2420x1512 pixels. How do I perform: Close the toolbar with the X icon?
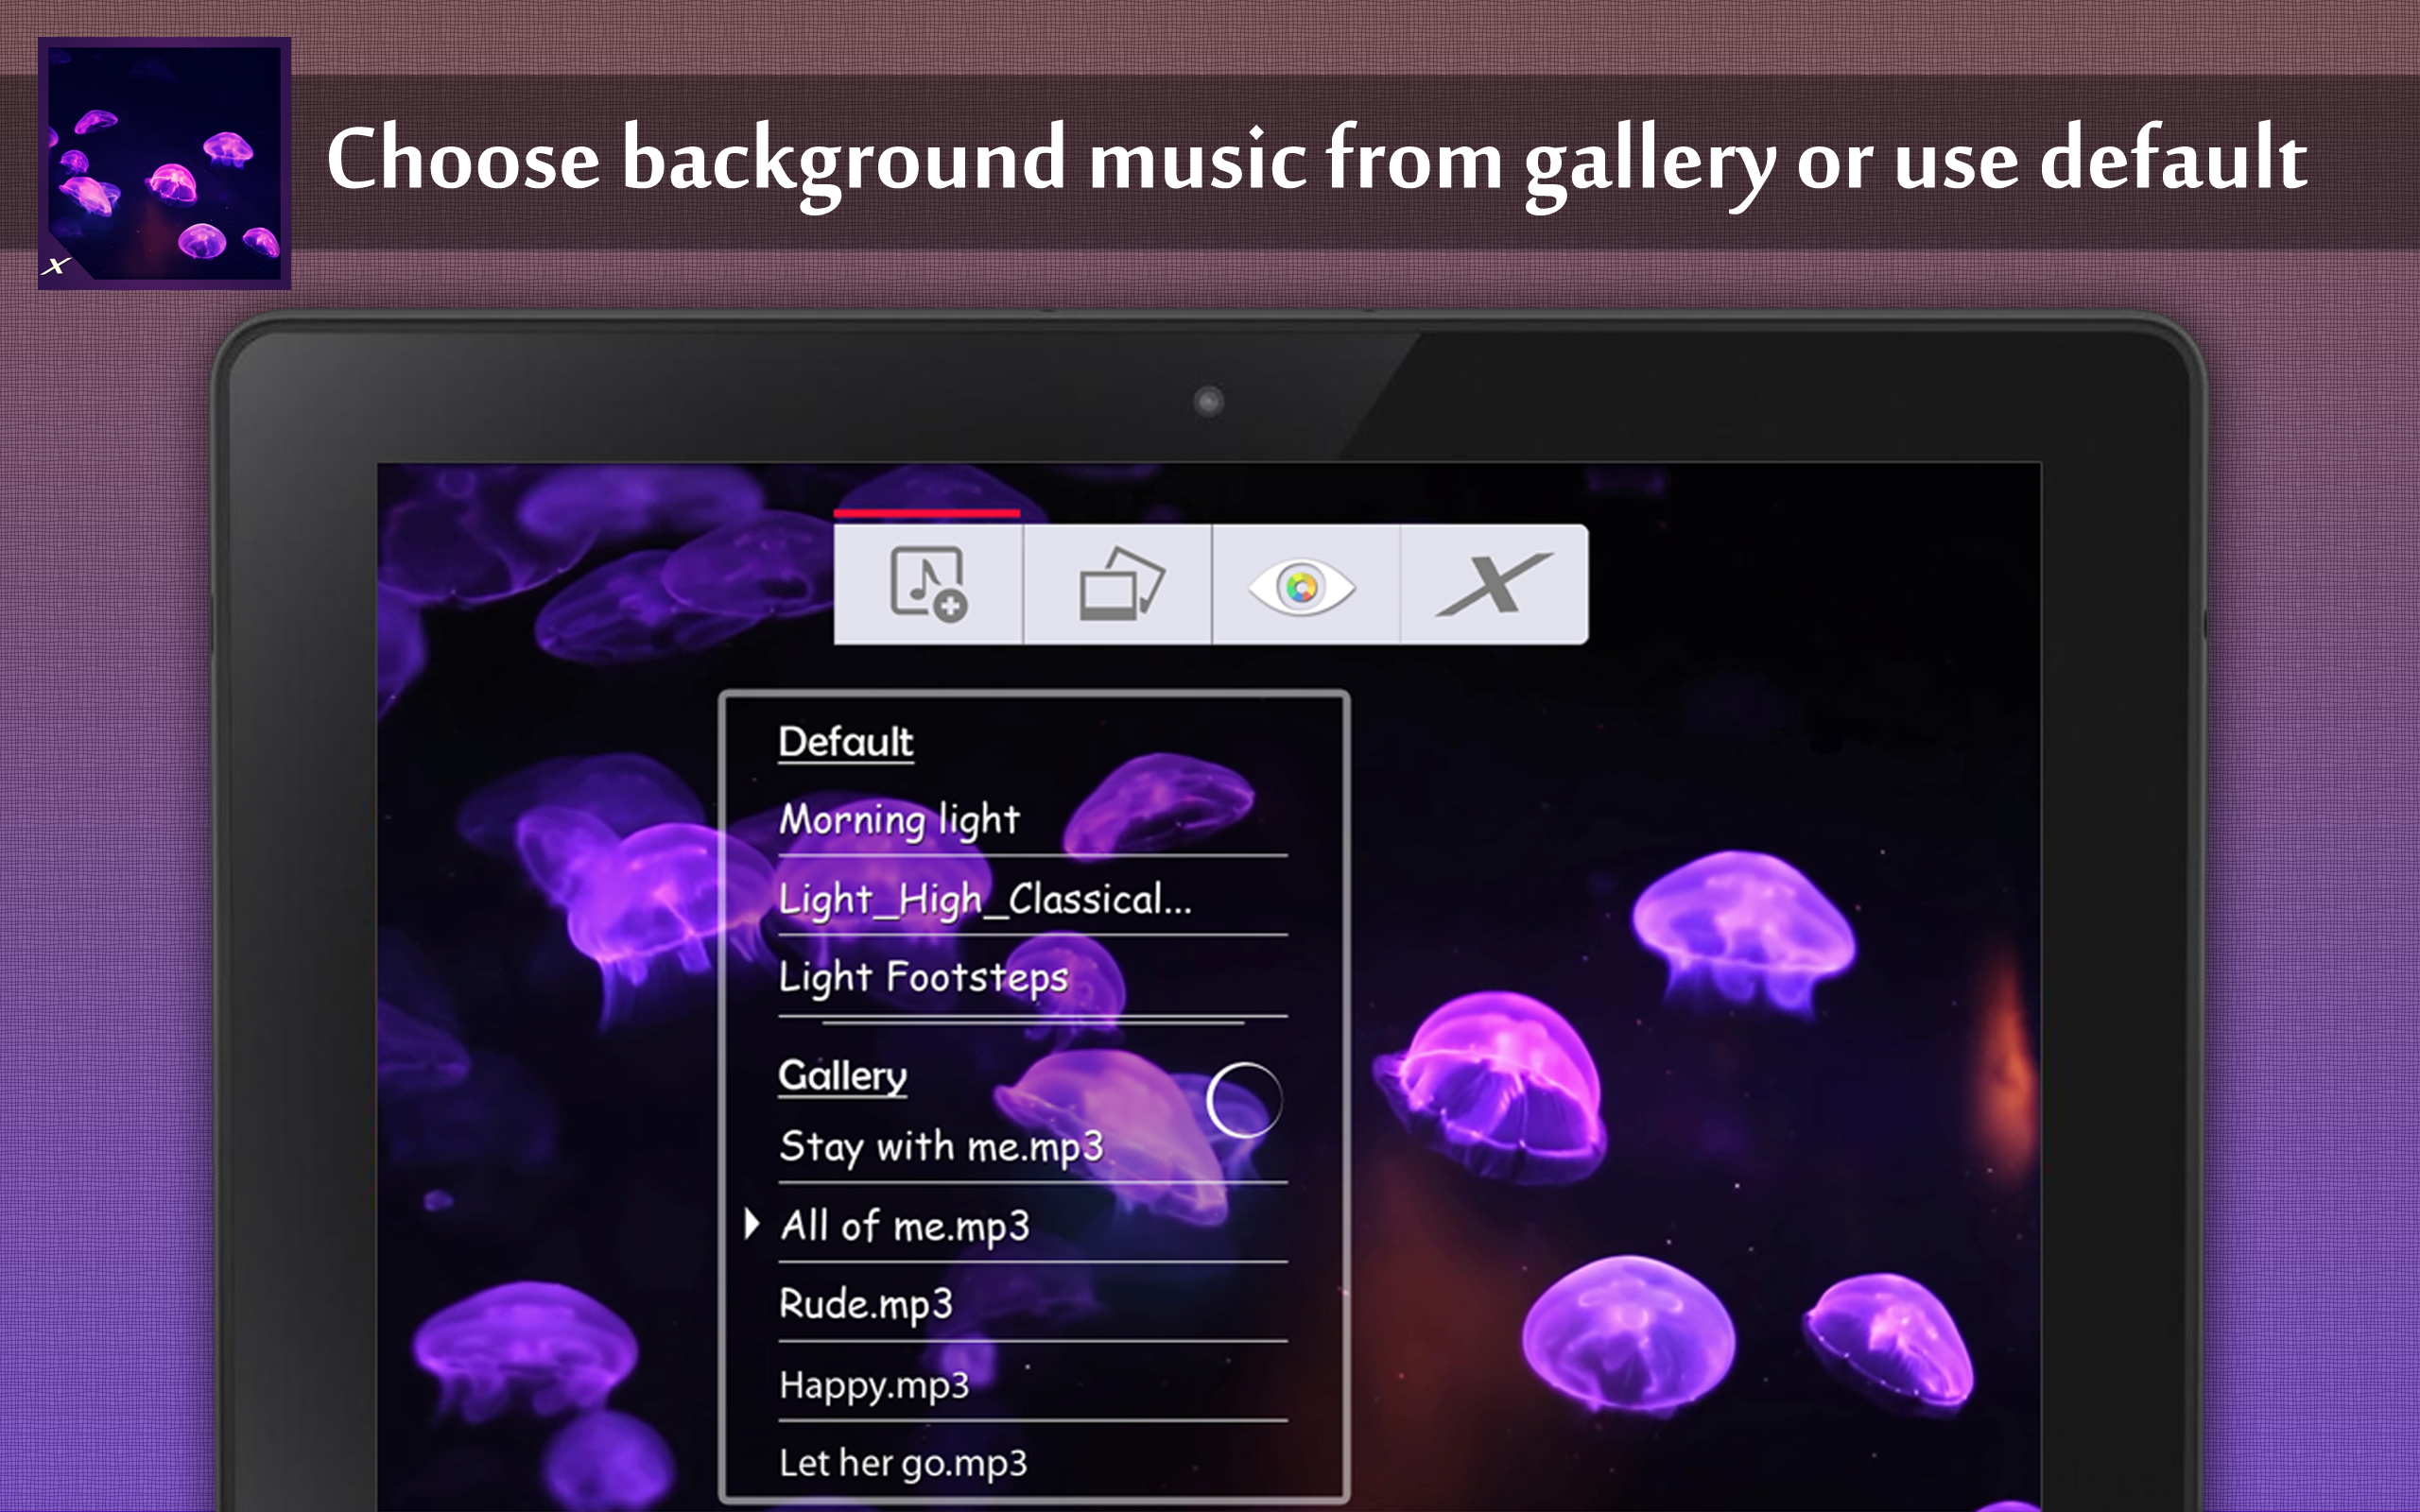(x=1494, y=584)
